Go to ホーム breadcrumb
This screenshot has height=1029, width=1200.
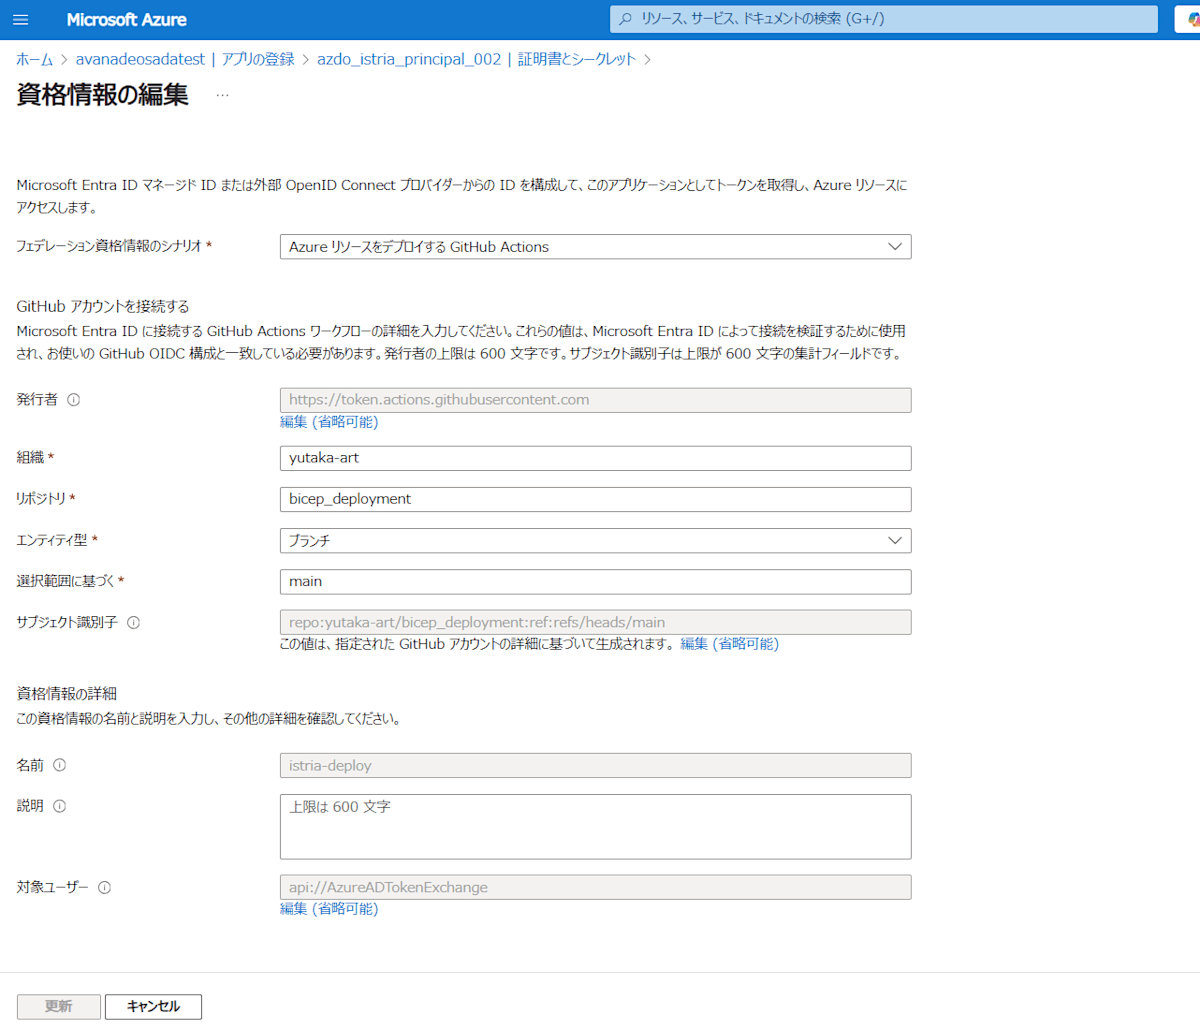click(34, 59)
